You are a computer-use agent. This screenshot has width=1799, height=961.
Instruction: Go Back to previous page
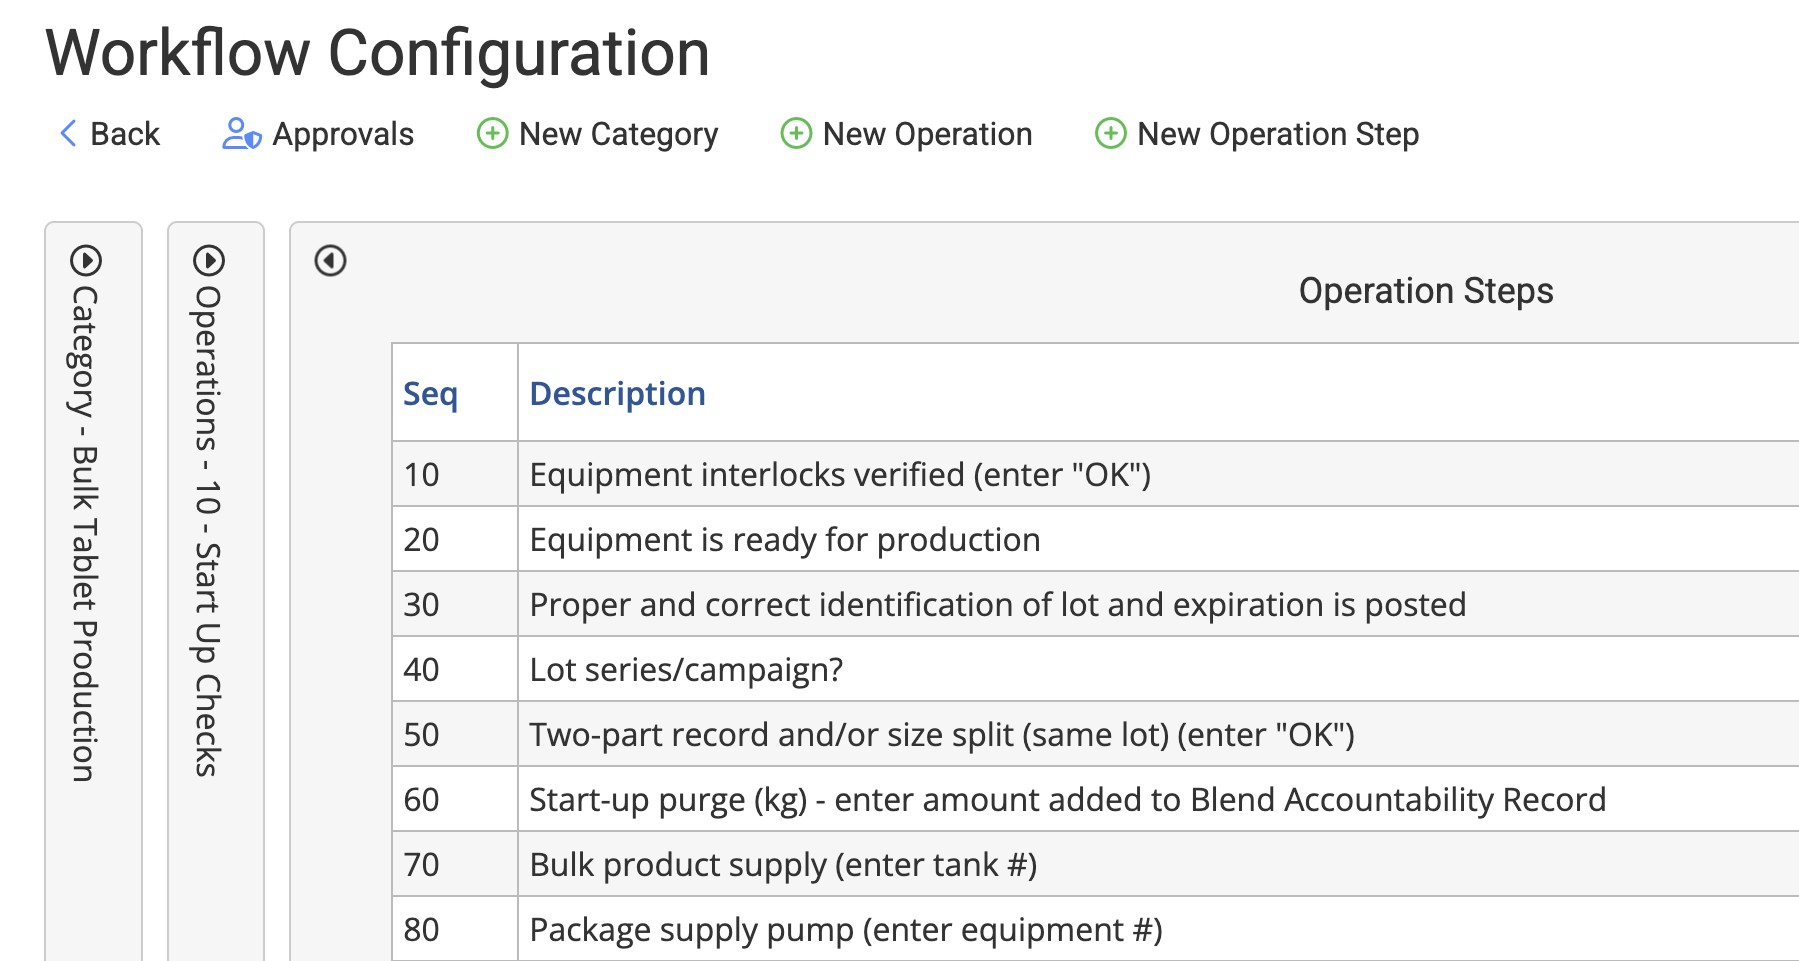pyautogui.click(x=124, y=134)
